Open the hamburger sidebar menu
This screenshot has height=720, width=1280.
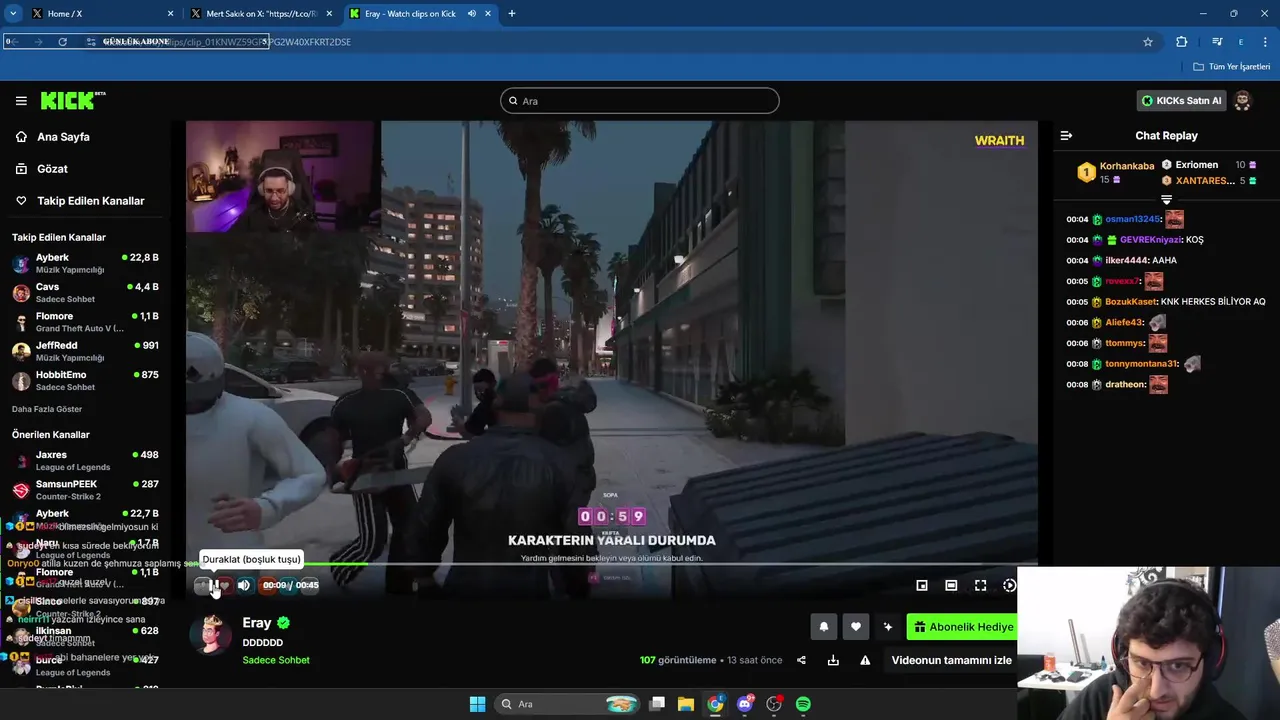[21, 101]
